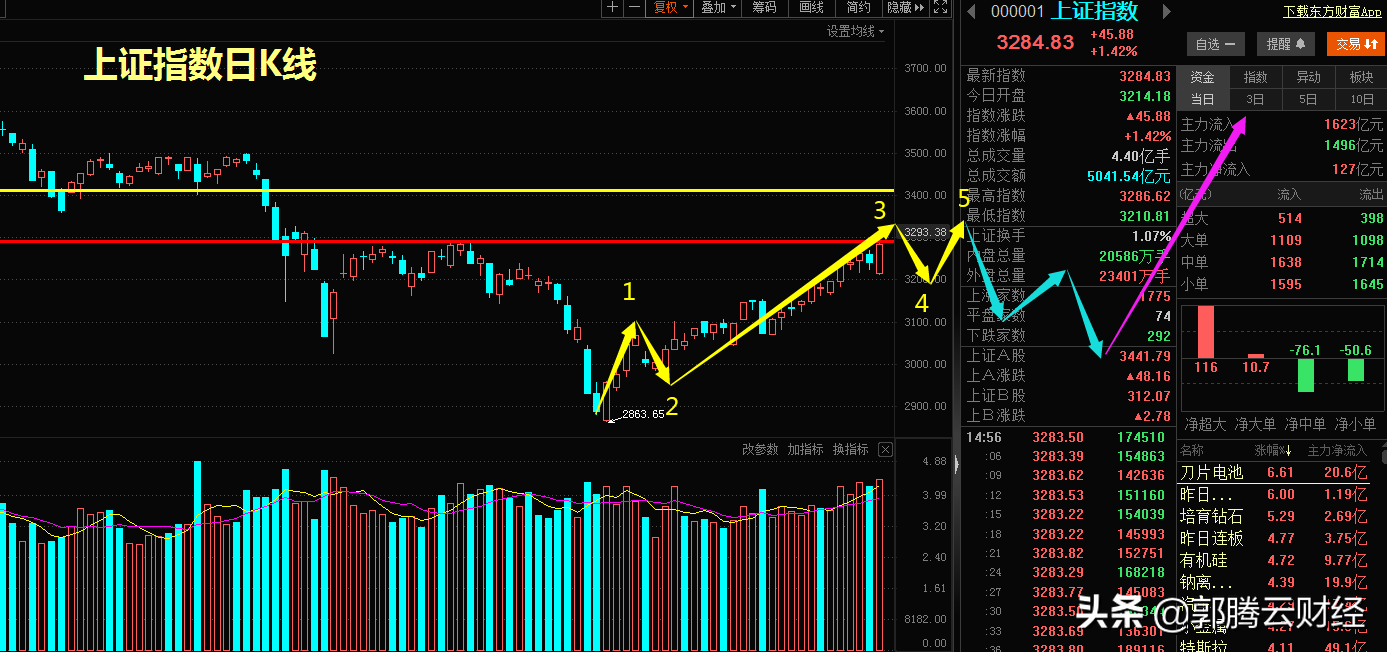Select the 5日 period tab
The height and width of the screenshot is (652, 1387).
pos(1308,99)
